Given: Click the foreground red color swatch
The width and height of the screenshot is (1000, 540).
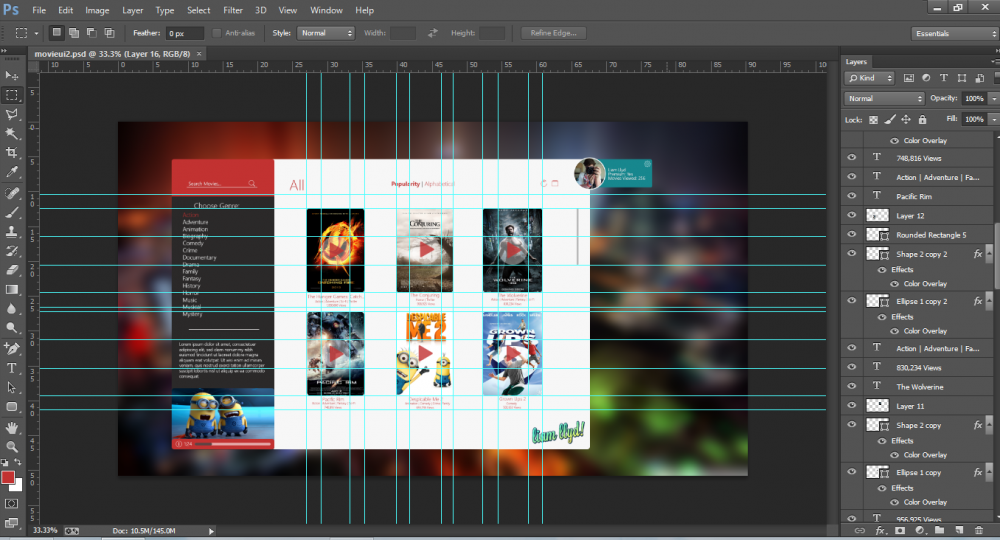Looking at the screenshot, I should [x=8, y=478].
